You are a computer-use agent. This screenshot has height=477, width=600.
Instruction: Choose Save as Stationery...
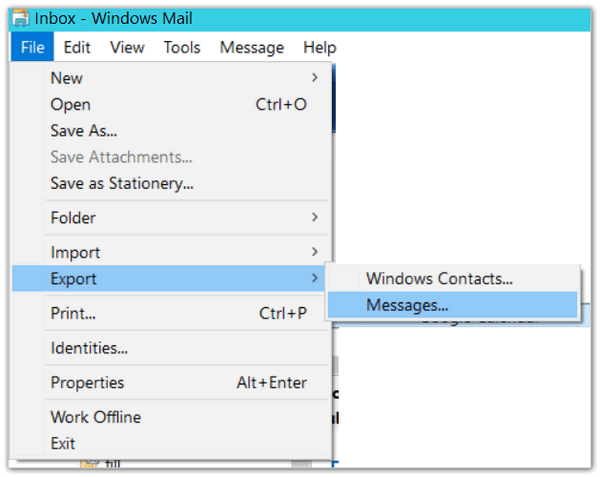171,184
